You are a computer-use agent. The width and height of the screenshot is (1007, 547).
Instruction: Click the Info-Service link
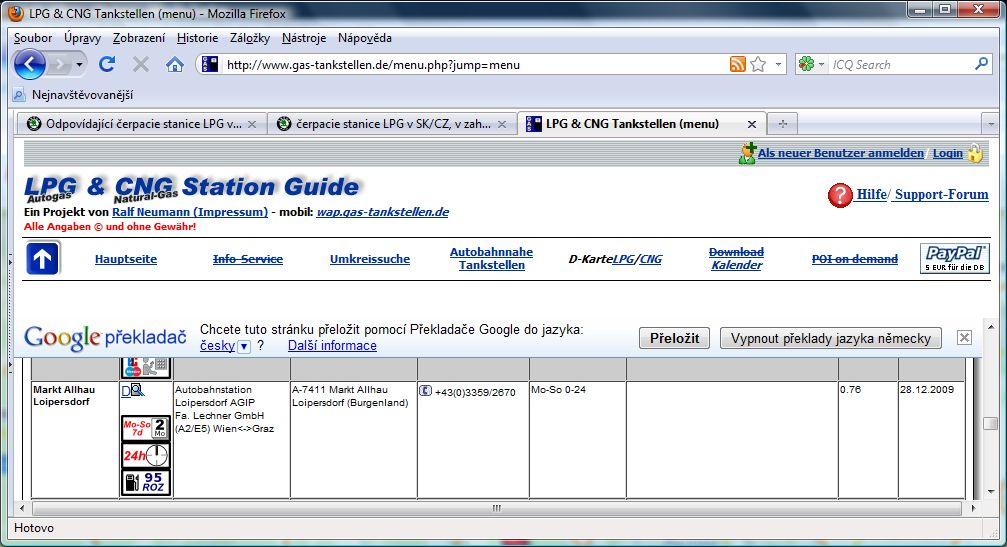248,259
